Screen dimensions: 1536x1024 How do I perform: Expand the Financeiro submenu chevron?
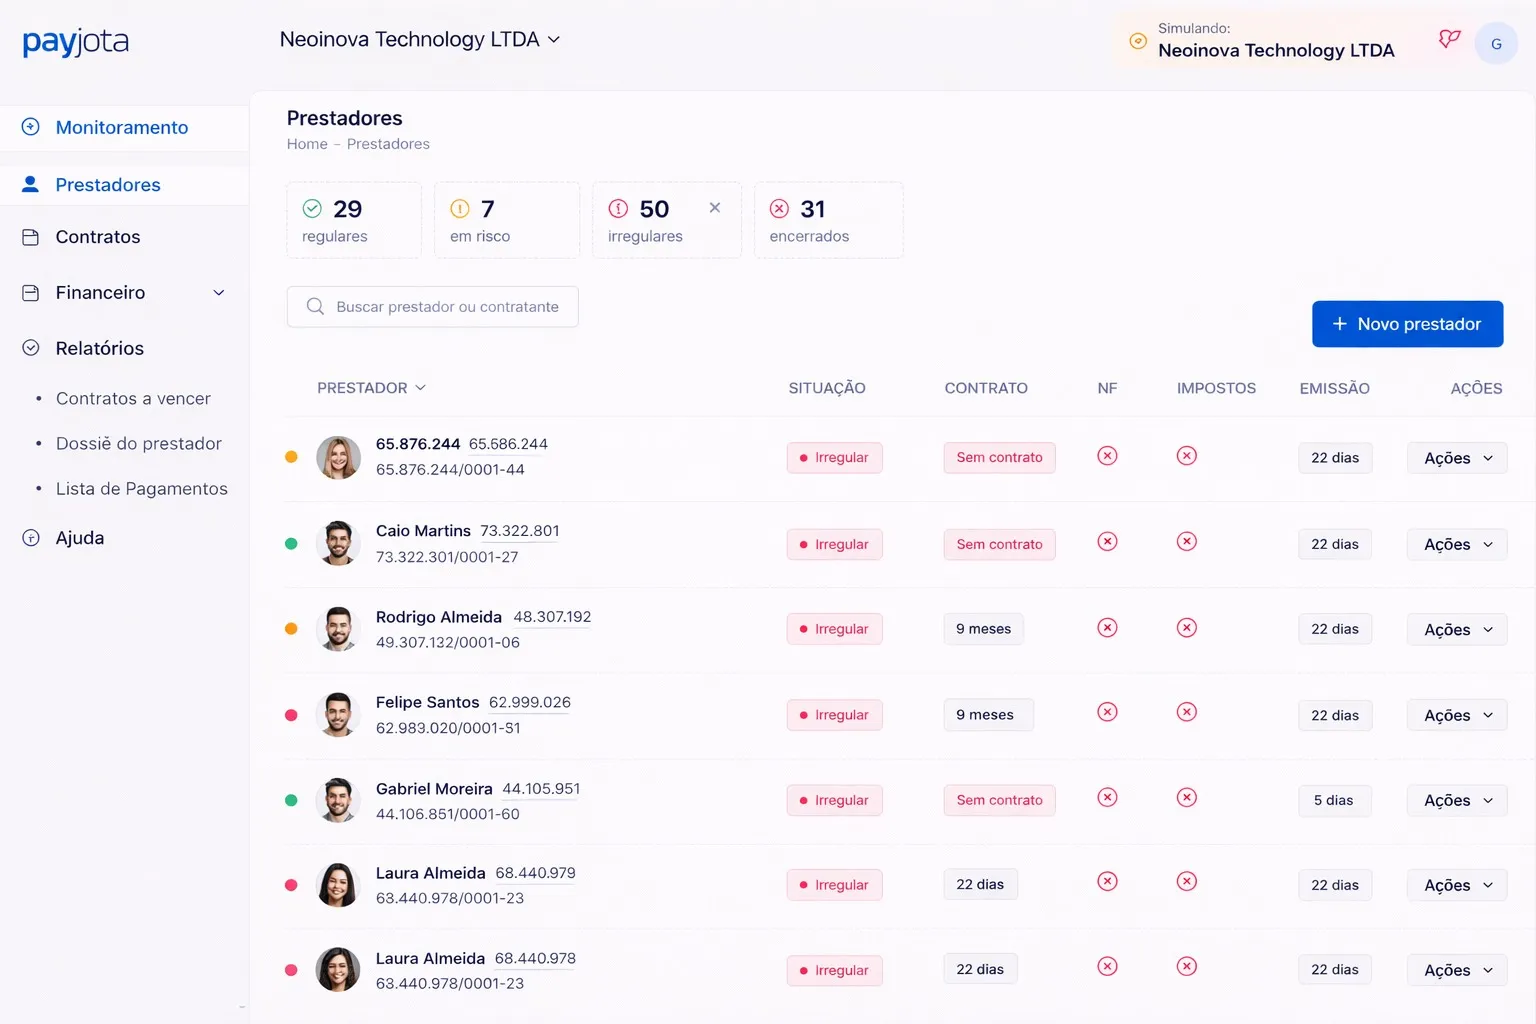(219, 293)
